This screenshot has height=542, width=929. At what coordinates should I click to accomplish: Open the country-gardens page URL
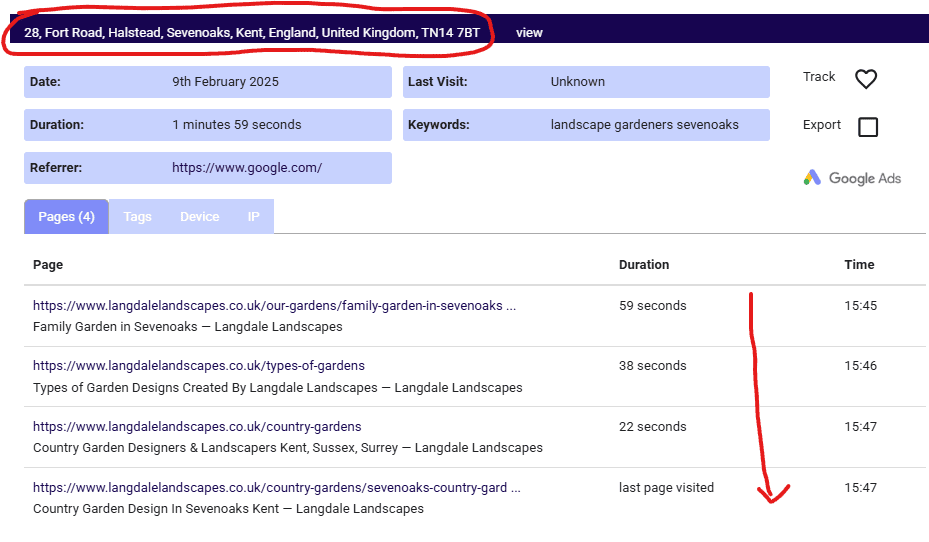tap(197, 427)
